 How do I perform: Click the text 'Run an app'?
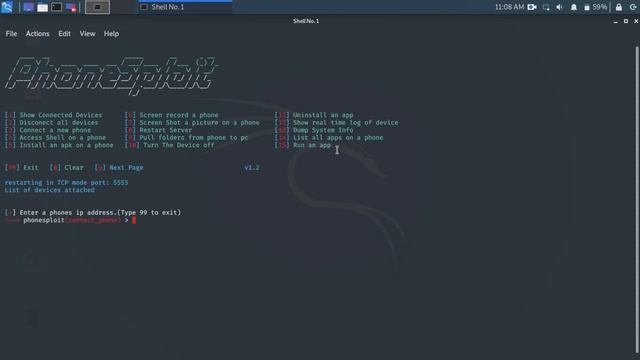312,145
